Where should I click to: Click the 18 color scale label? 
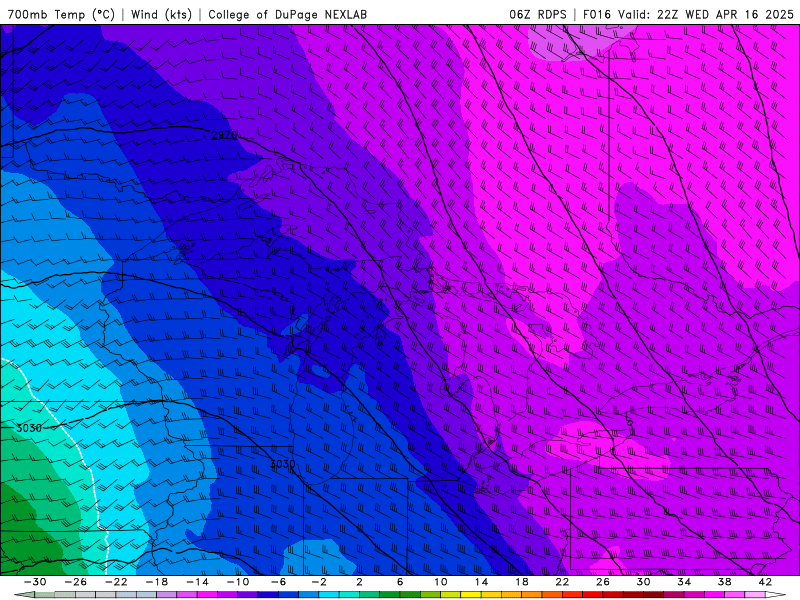tap(521, 582)
